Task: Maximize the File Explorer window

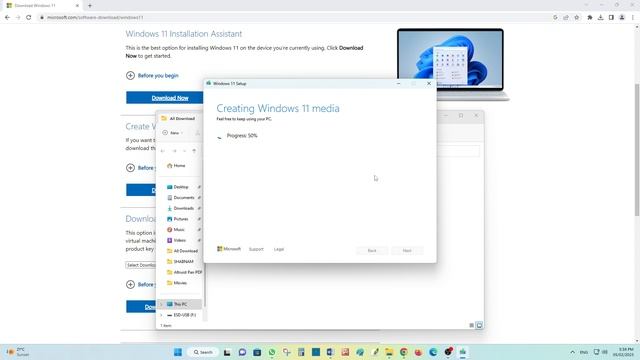Action: (x=461, y=116)
